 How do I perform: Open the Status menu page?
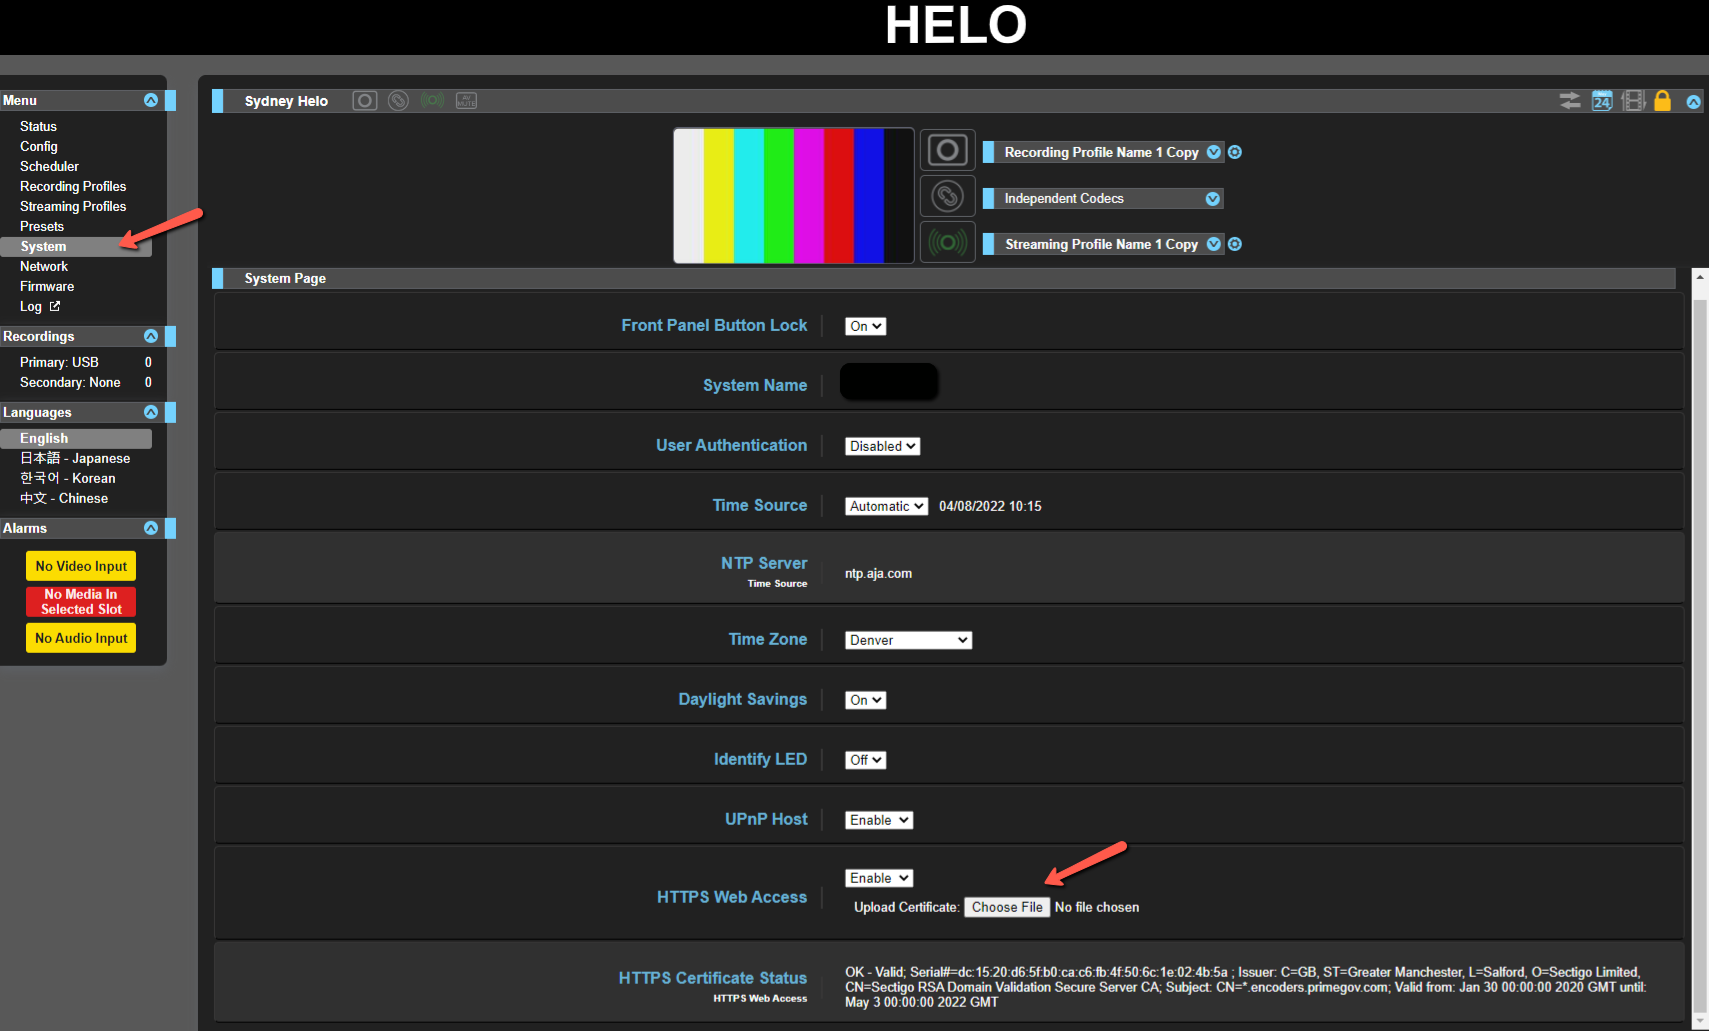pyautogui.click(x=38, y=126)
